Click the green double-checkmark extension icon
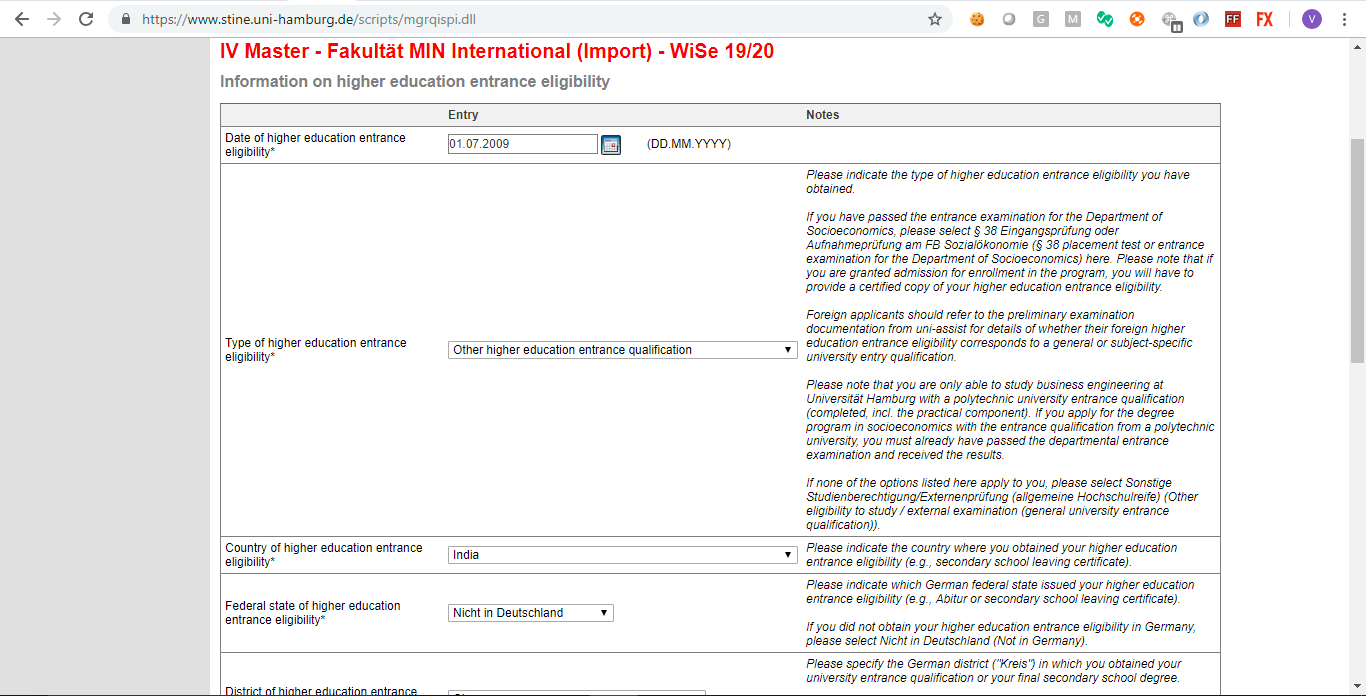Image resolution: width=1366 pixels, height=696 pixels. [1105, 19]
